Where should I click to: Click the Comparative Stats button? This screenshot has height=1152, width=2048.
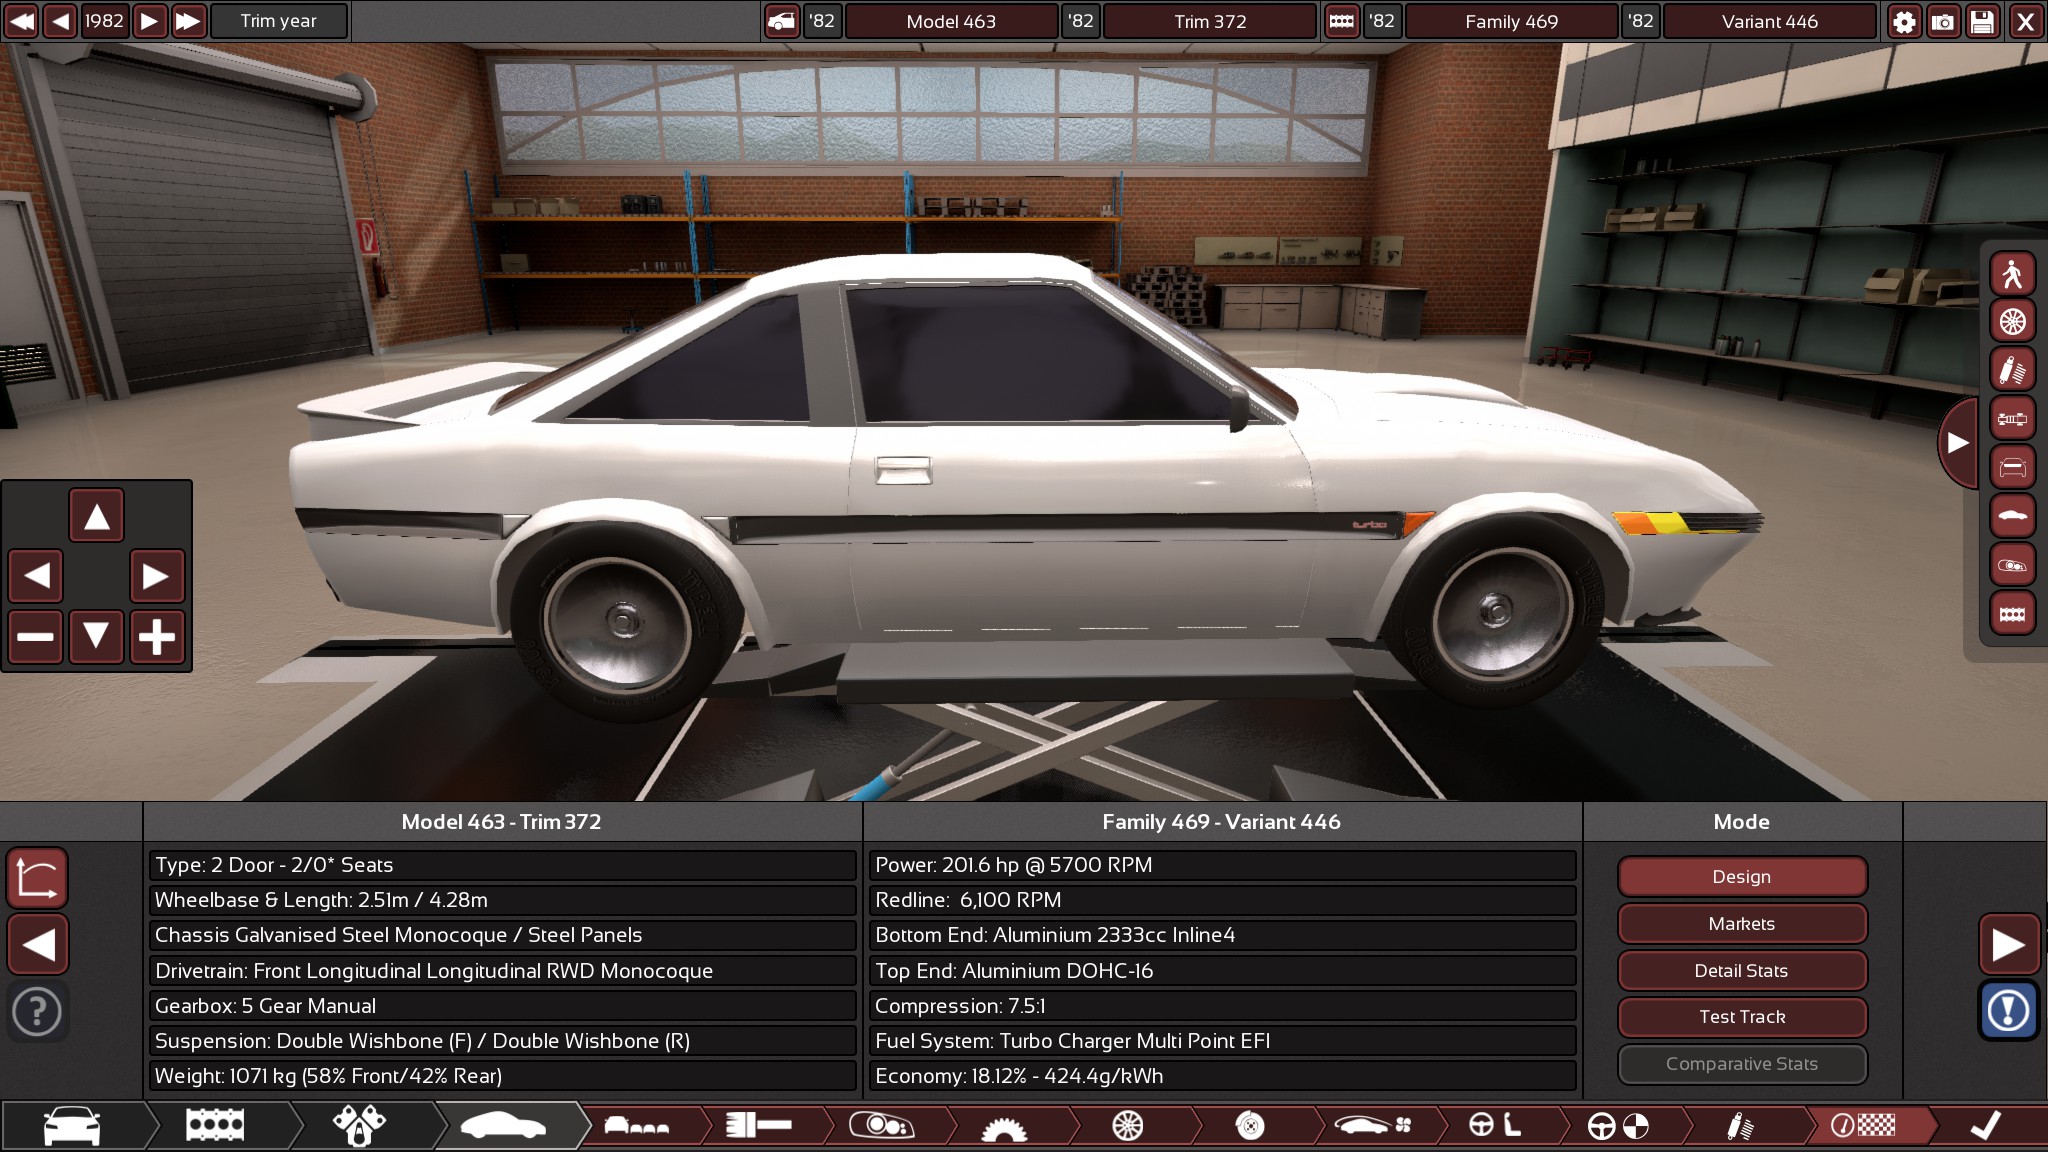1742,1064
